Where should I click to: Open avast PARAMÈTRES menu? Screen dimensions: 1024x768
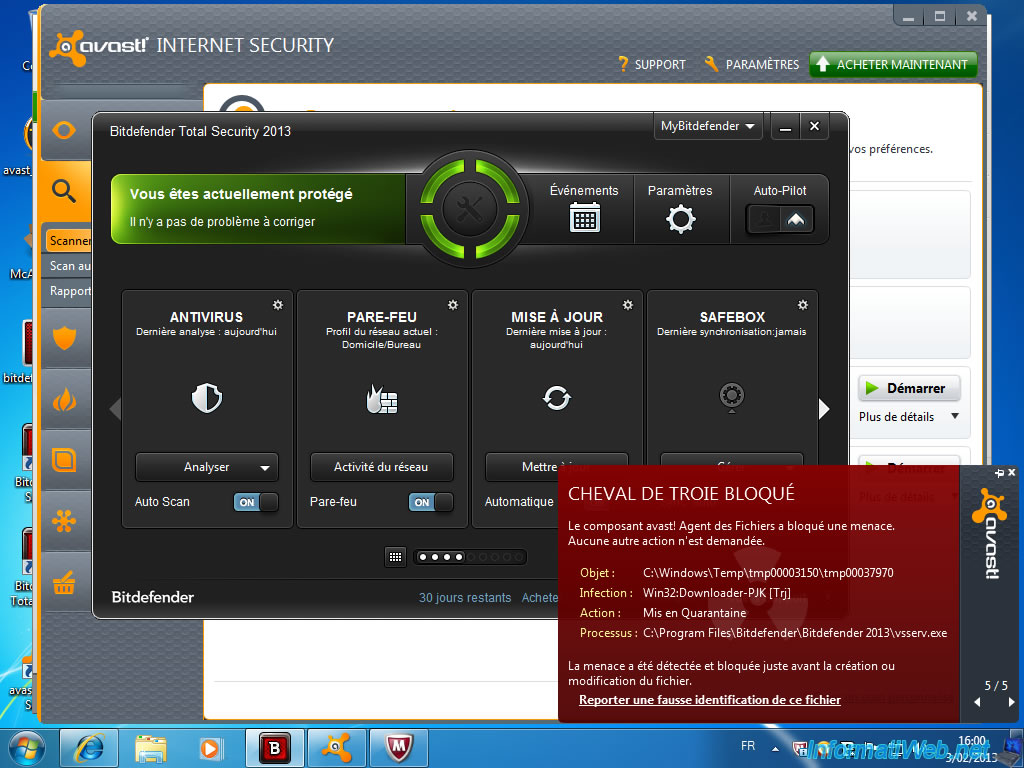[752, 65]
